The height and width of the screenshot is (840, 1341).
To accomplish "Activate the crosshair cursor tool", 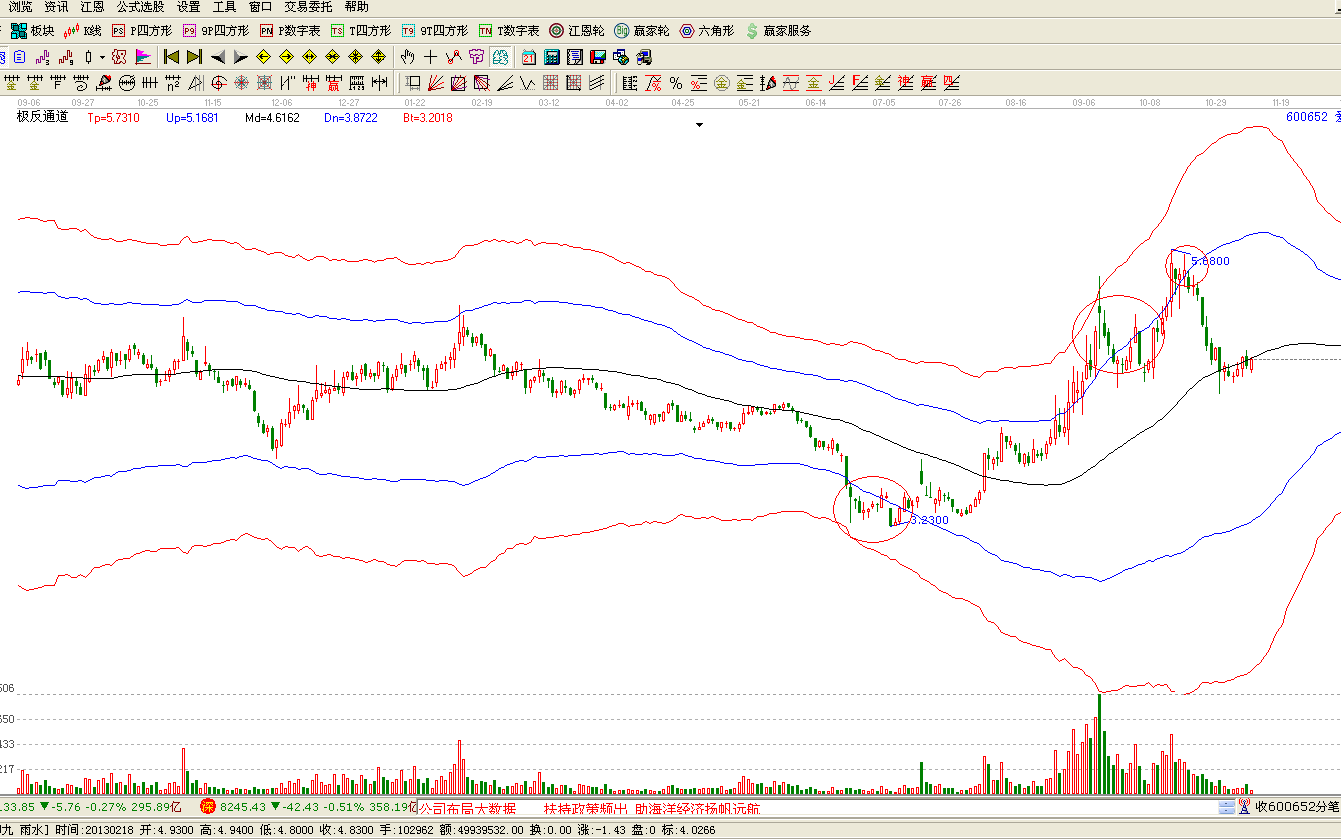I will coord(431,57).
